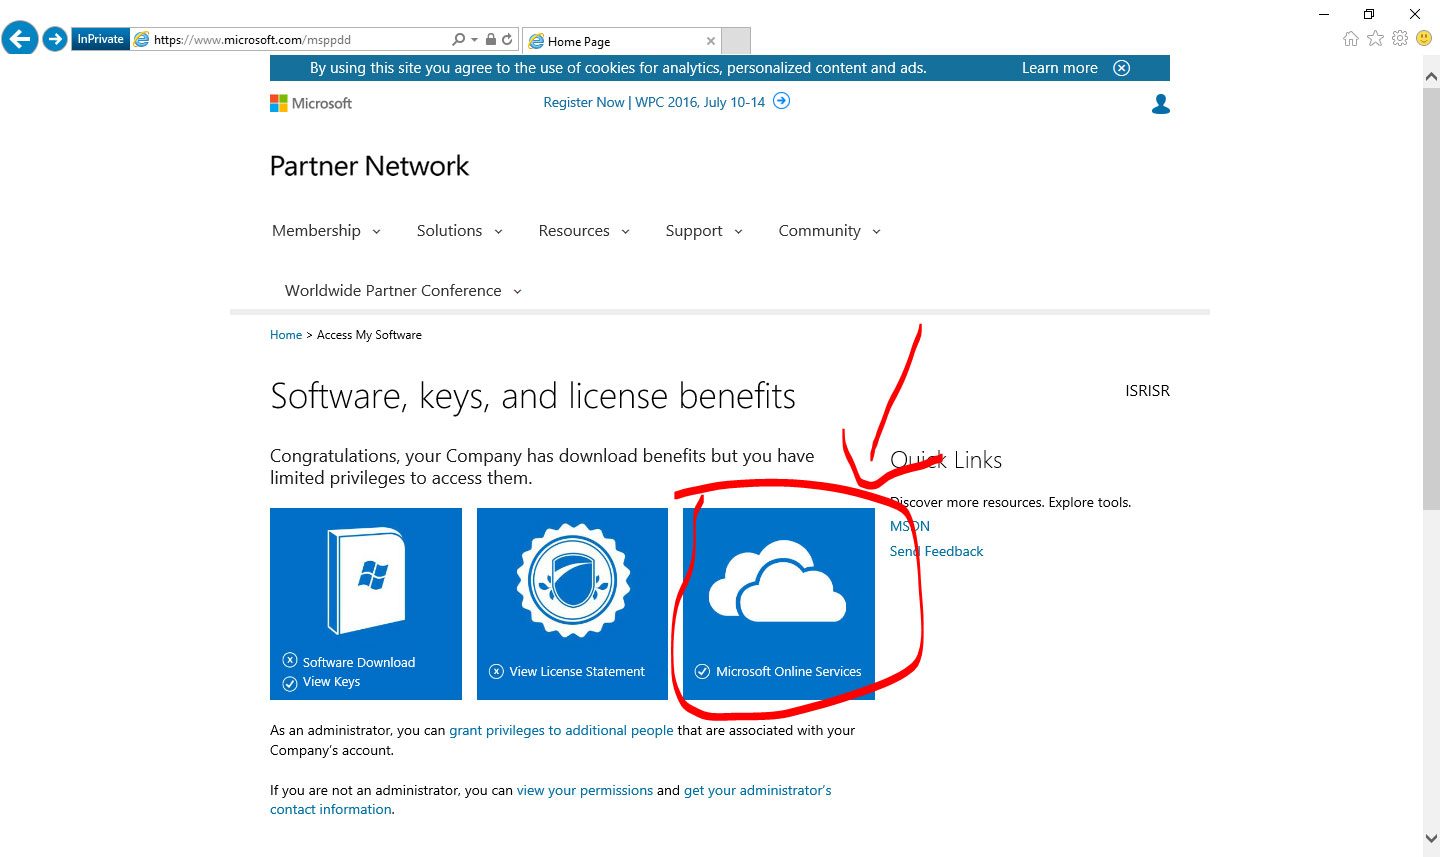Click the InPrivate indicator badge

coord(100,39)
